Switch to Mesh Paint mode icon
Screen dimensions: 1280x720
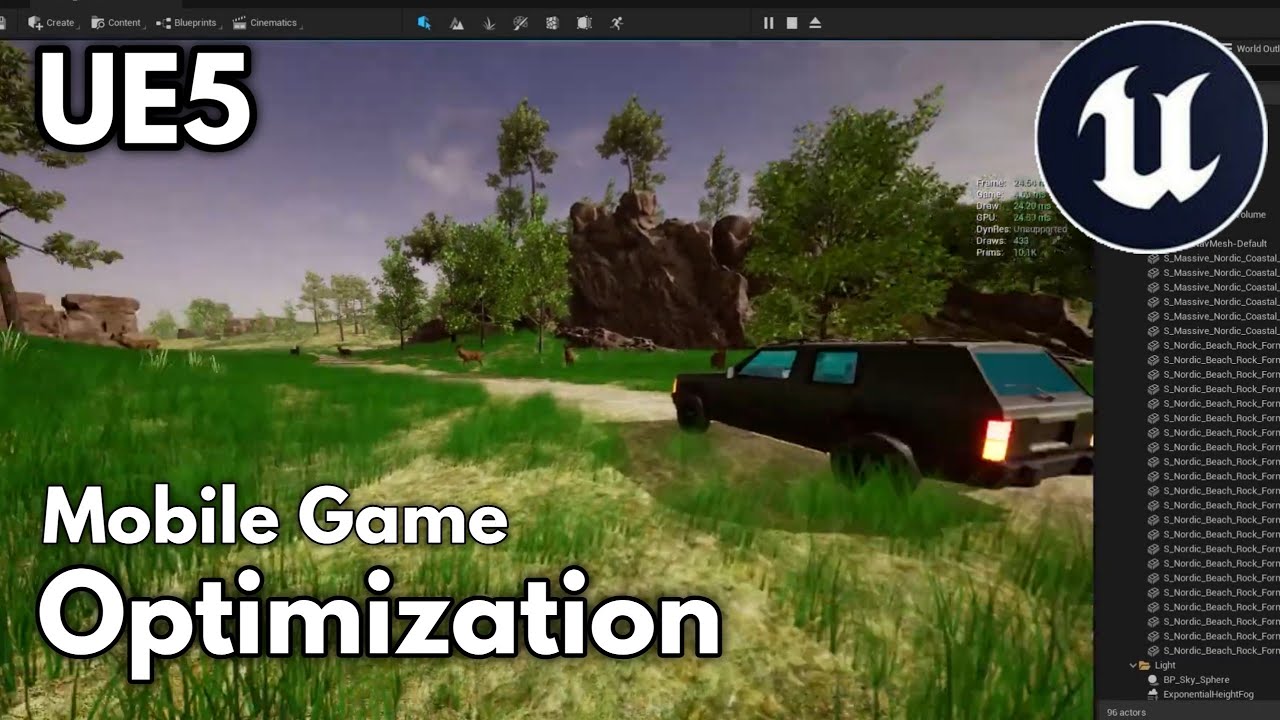520,22
